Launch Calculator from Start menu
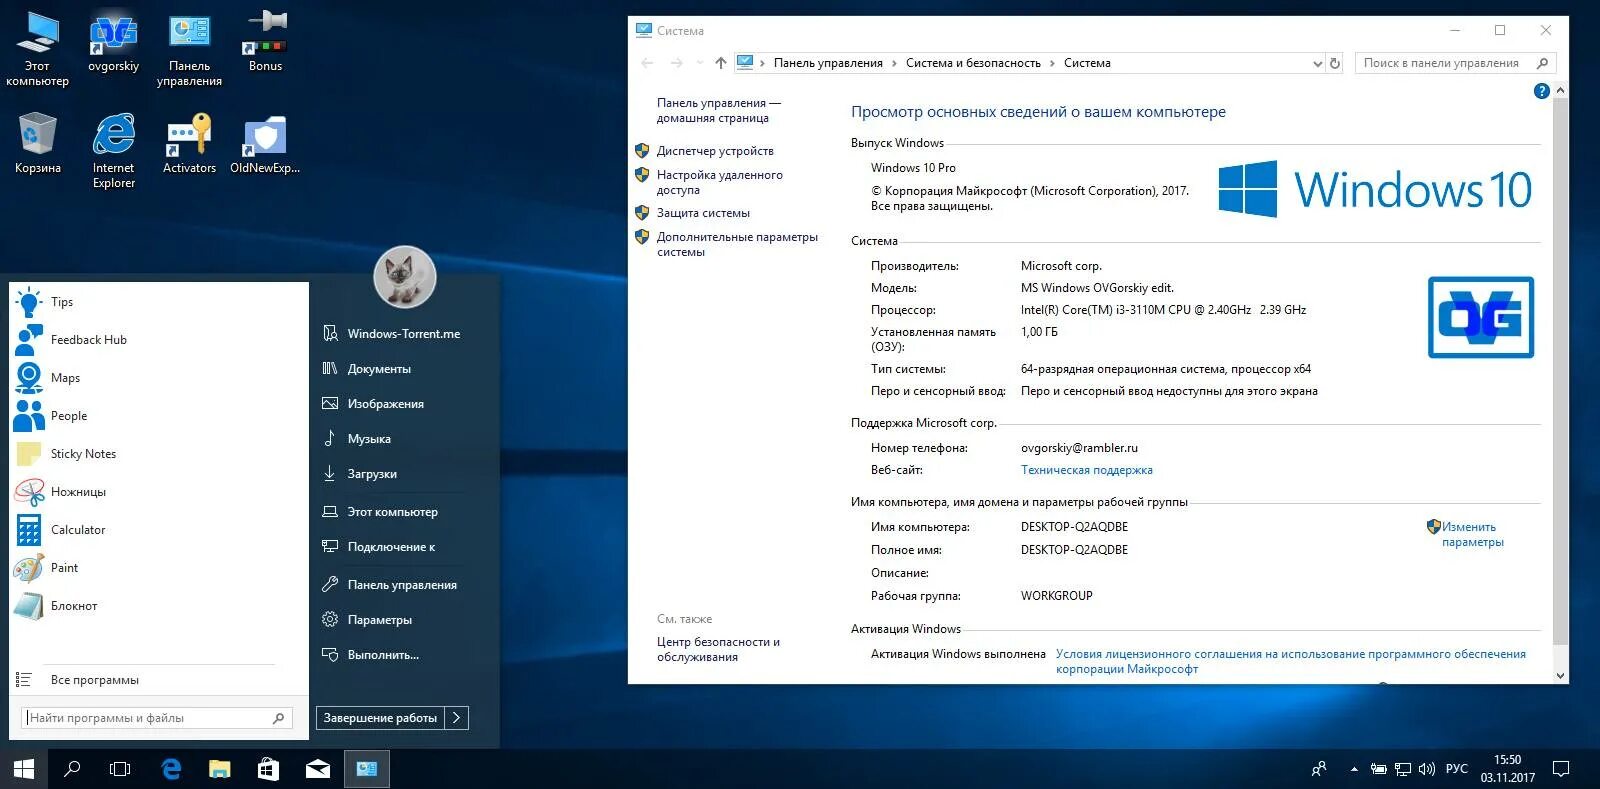Image resolution: width=1600 pixels, height=789 pixels. 159,530
